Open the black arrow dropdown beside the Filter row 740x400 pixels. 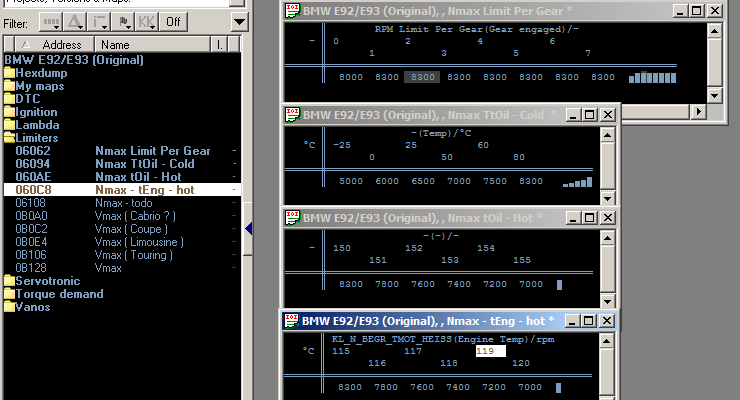pyautogui.click(x=239, y=22)
